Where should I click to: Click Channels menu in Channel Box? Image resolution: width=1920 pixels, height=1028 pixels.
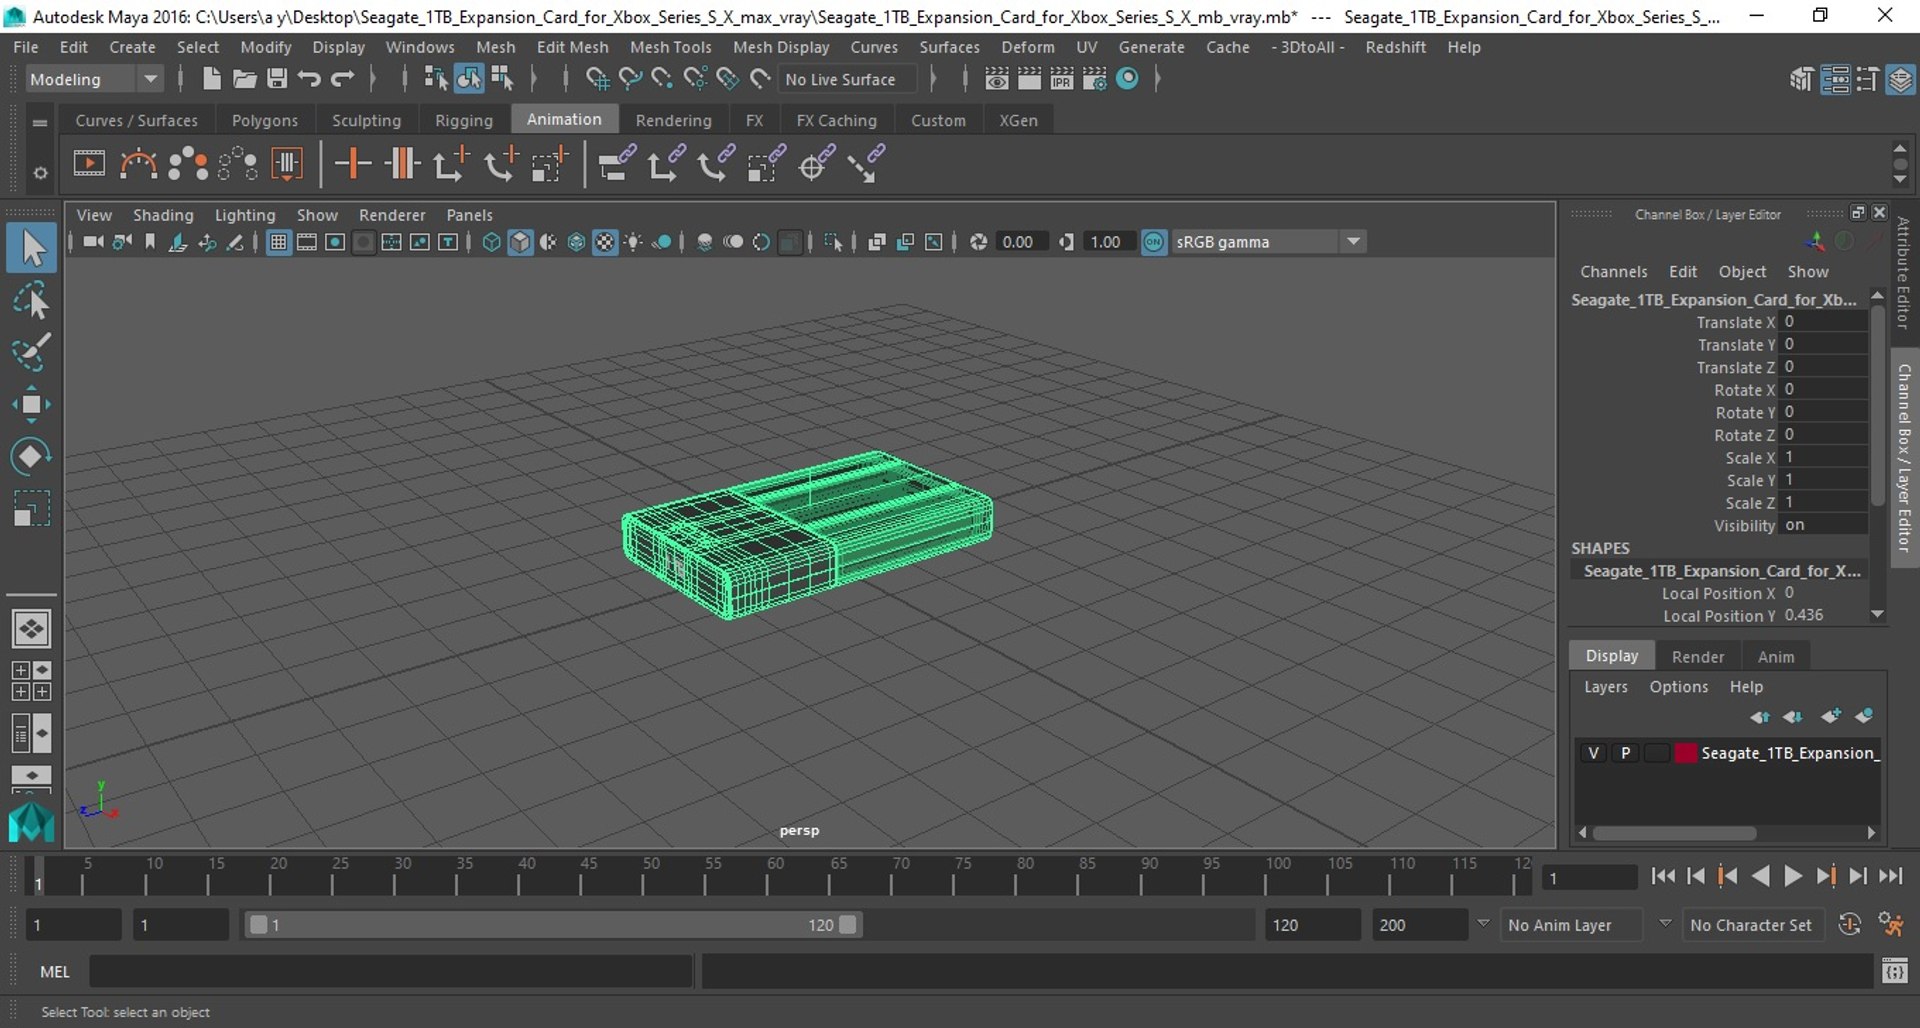coord(1613,272)
